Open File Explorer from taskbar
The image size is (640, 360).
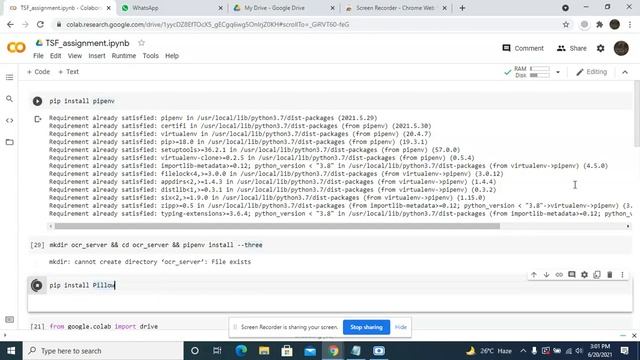point(264,351)
